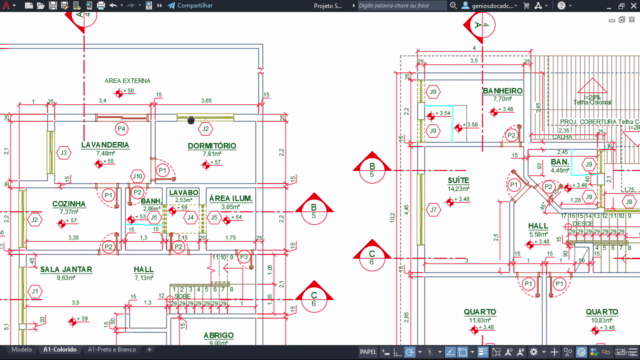Open status bar customization menu icon
The image size is (640, 360).
[633, 352]
